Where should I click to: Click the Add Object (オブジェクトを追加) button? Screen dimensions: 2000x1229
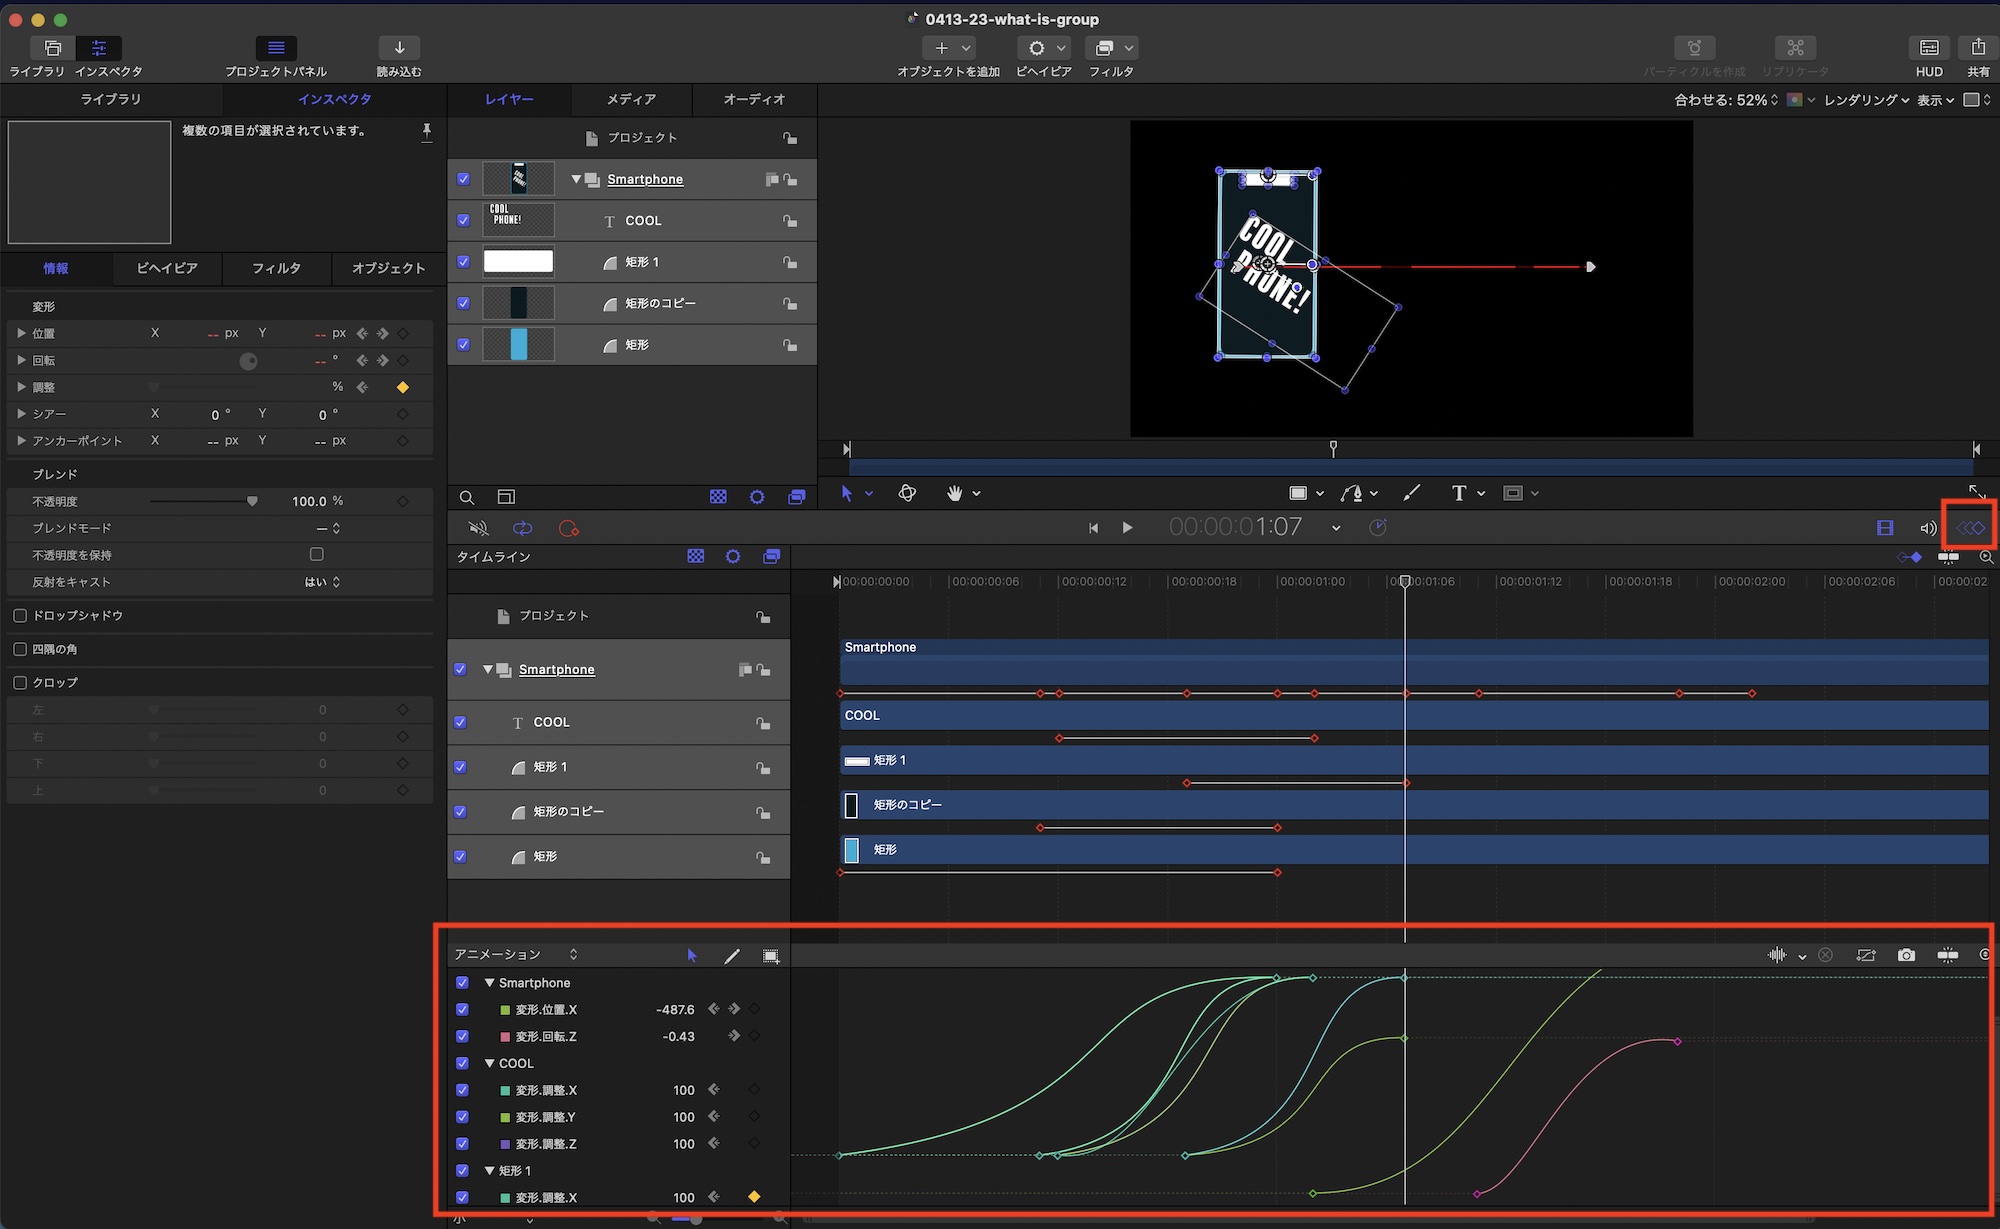coord(941,48)
